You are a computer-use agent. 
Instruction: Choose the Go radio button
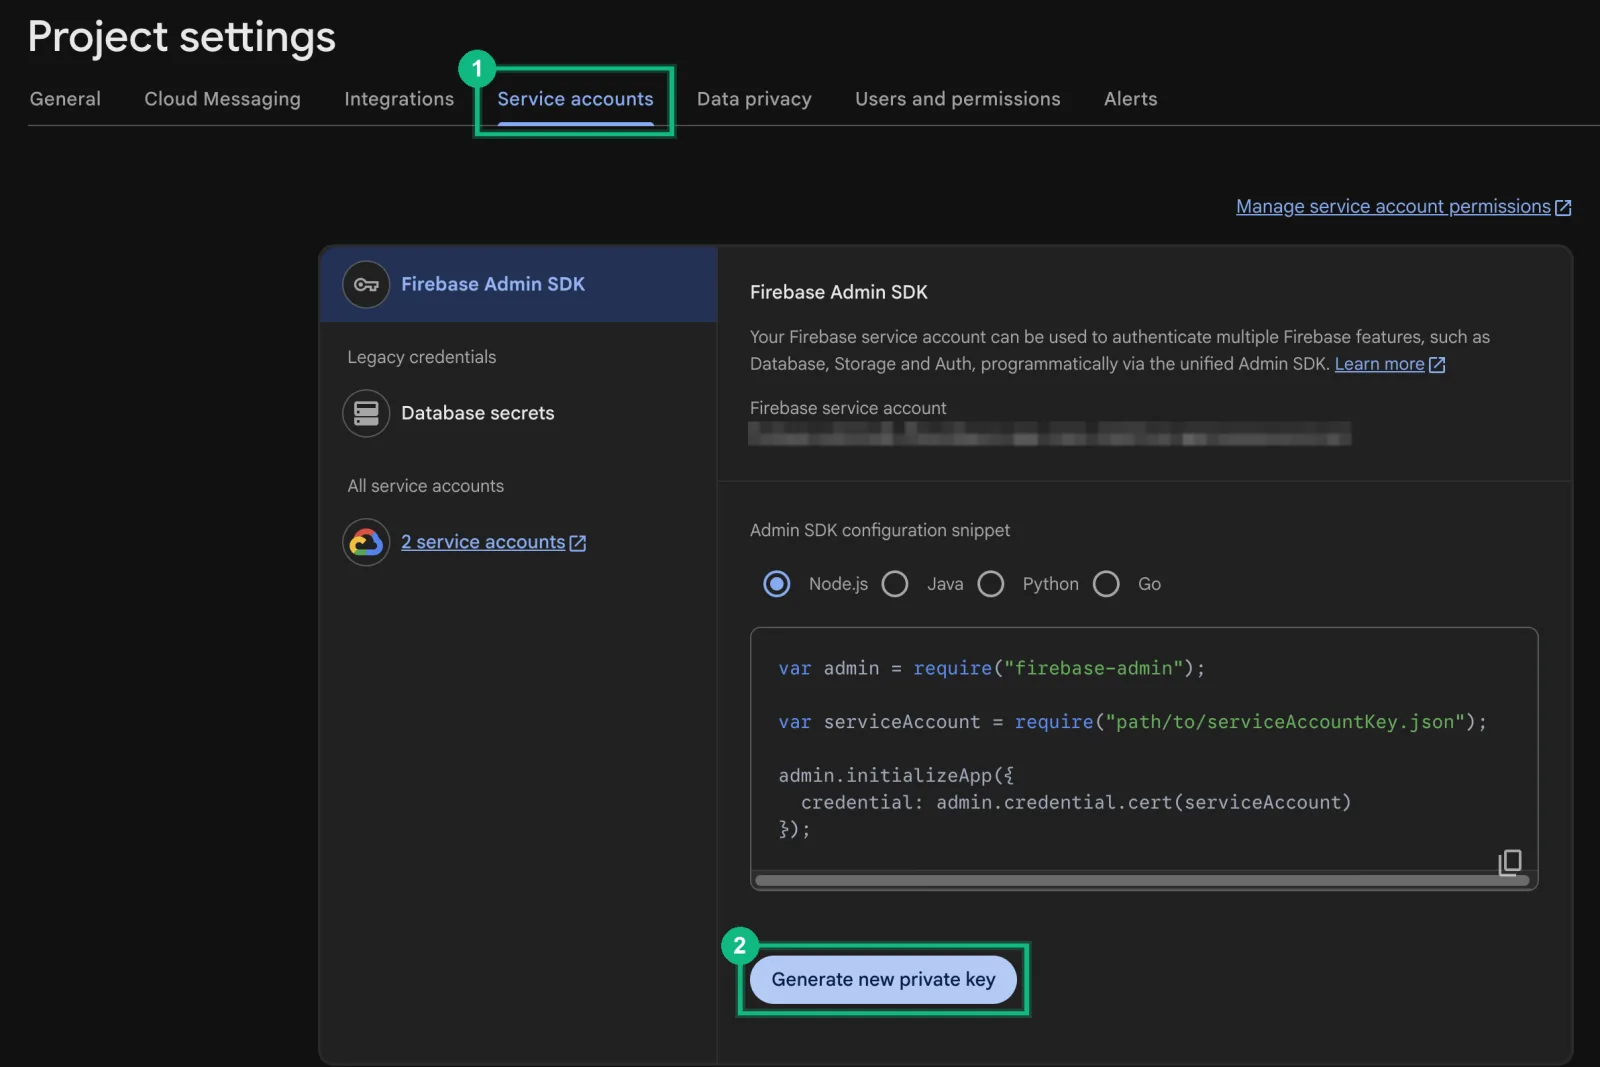point(1106,584)
